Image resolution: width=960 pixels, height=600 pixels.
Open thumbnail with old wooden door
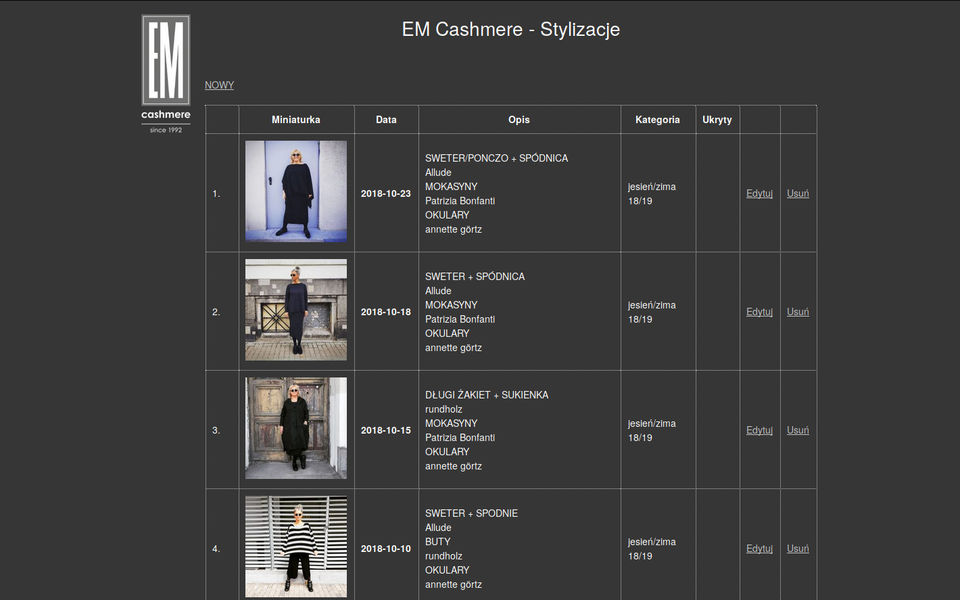(296, 428)
